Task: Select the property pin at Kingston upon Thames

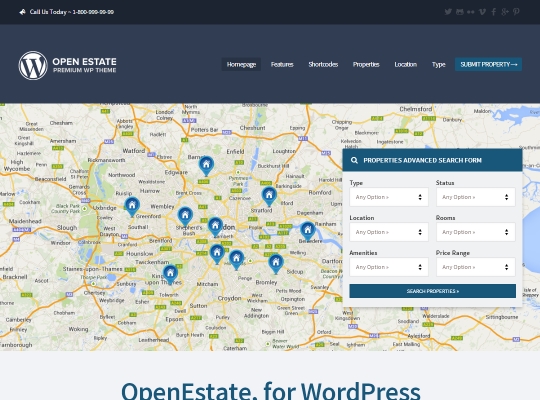Action: pyautogui.click(x=170, y=274)
